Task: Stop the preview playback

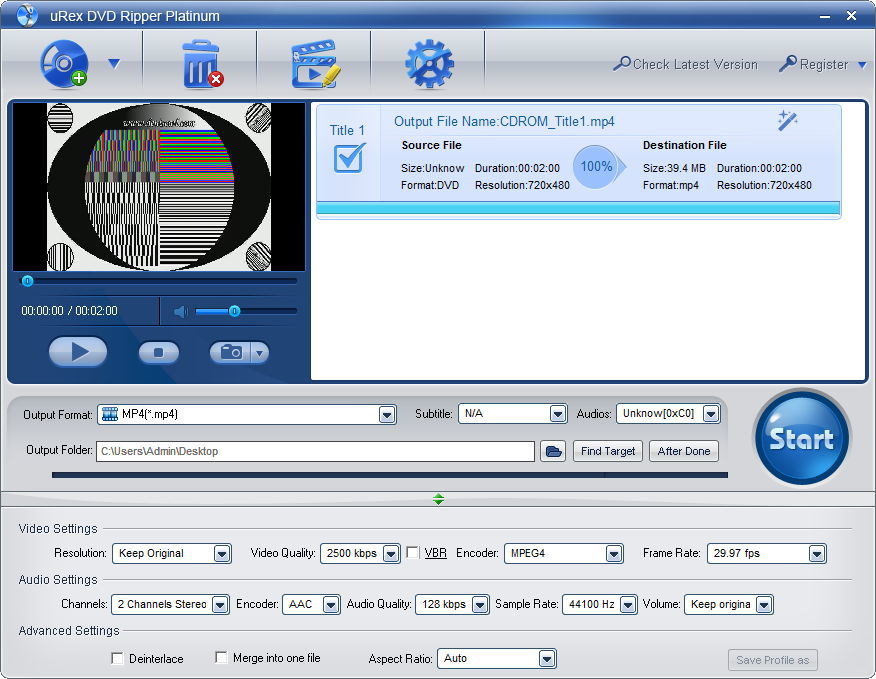Action: point(159,352)
